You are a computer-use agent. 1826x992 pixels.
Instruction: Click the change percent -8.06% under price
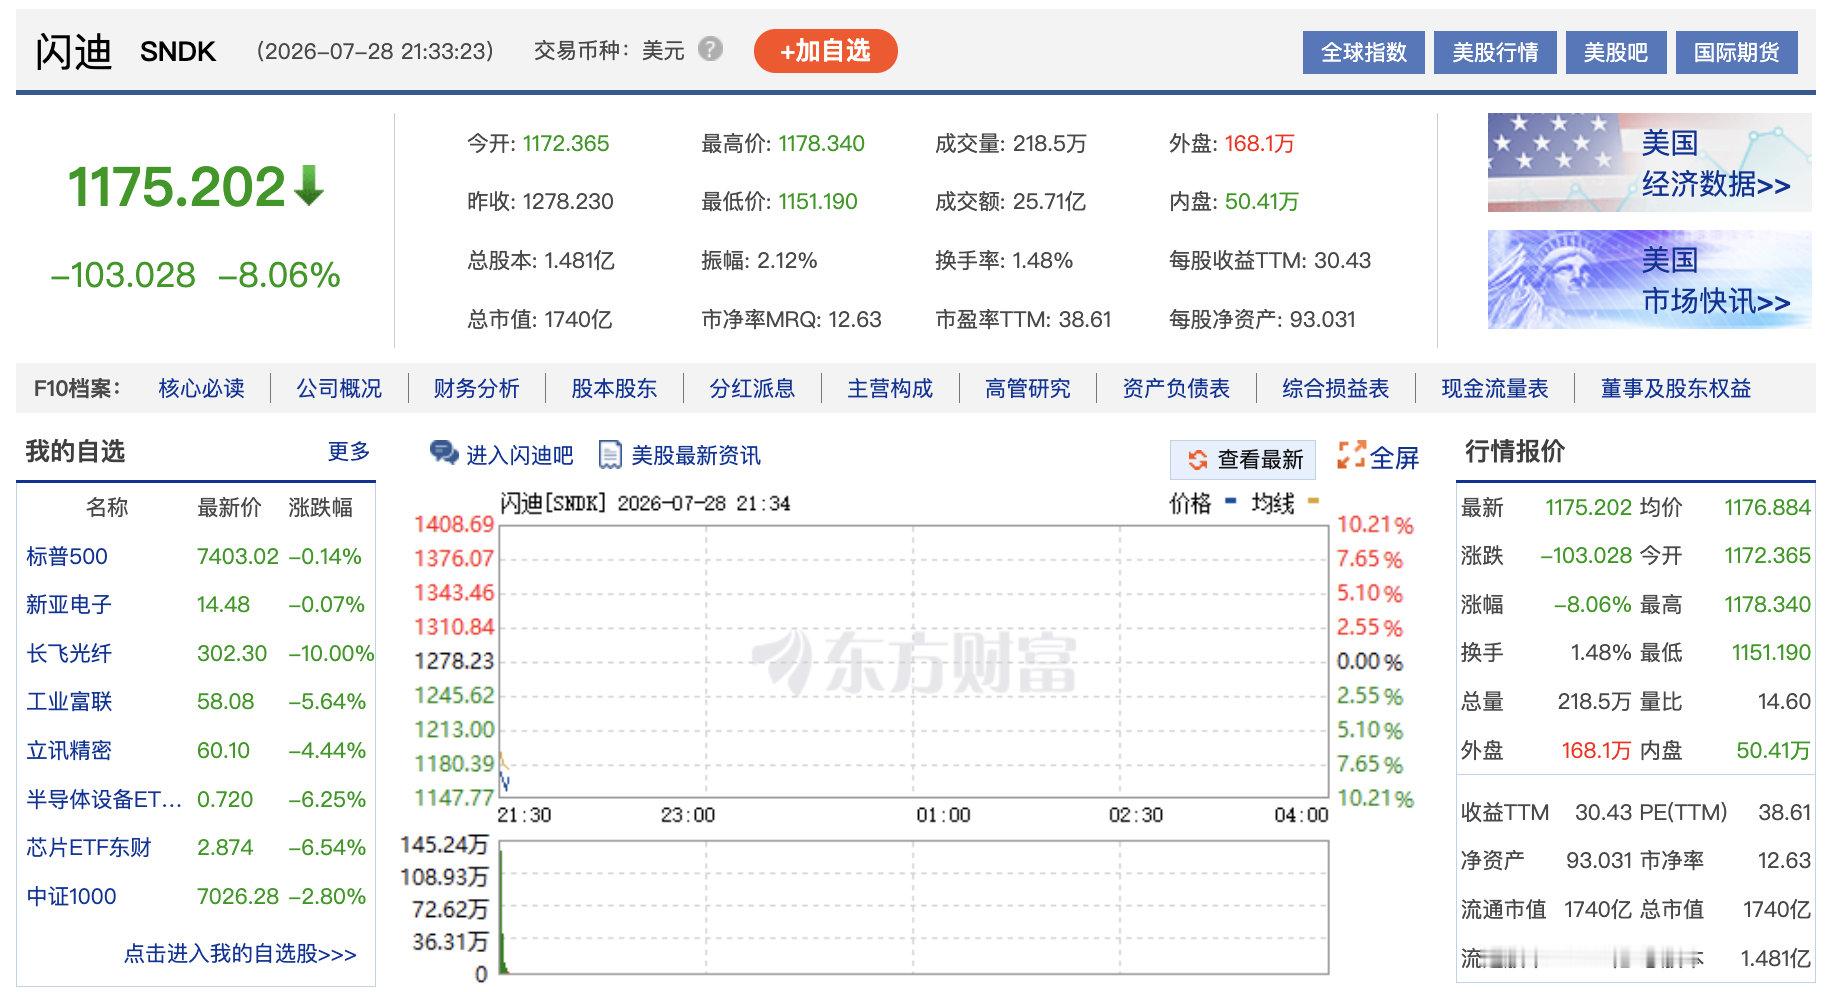coord(280,275)
